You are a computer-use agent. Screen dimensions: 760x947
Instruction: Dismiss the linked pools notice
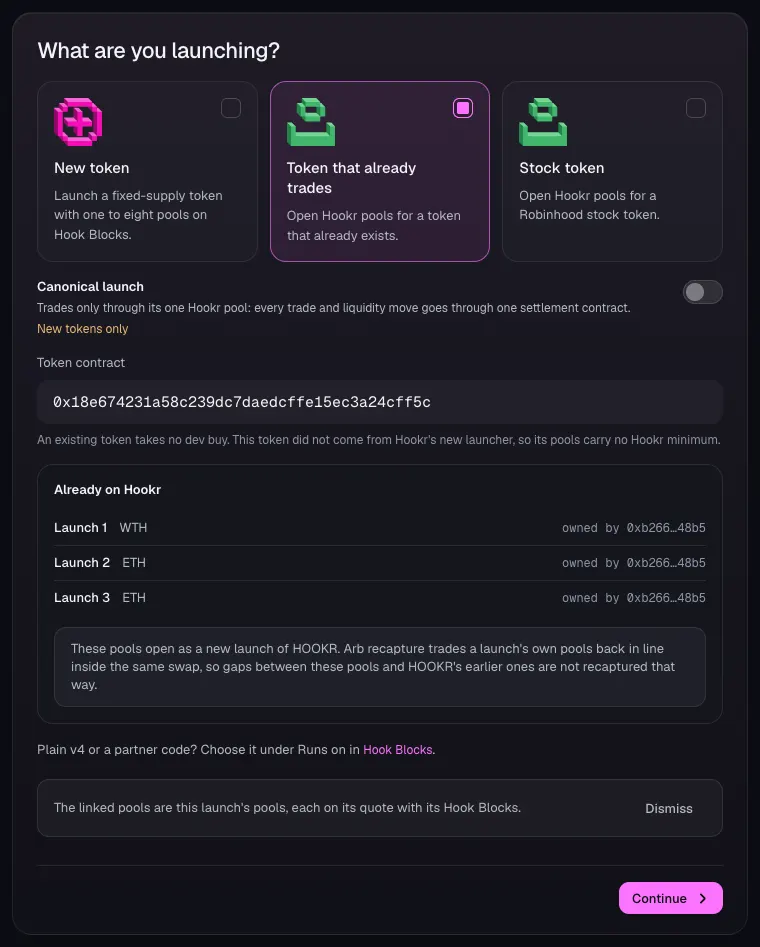coord(669,809)
